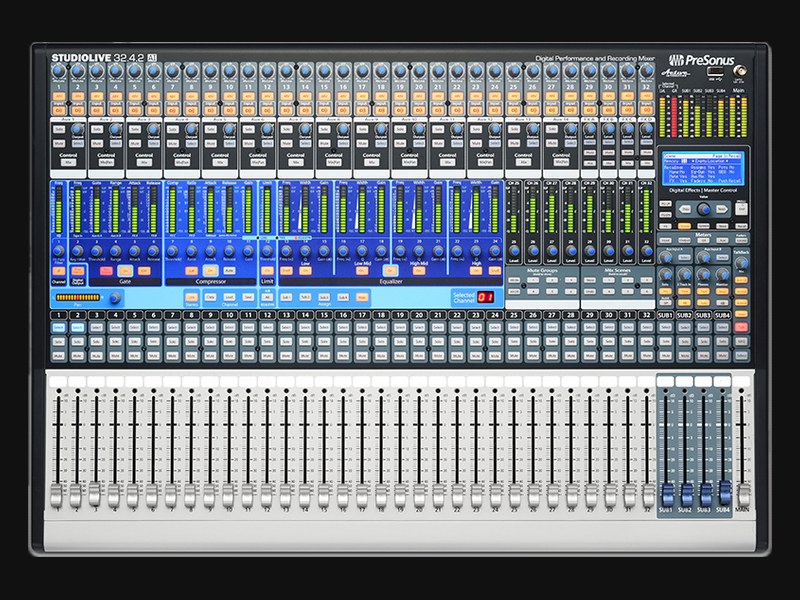Enable 48V phantom power on channel 12

(267, 96)
